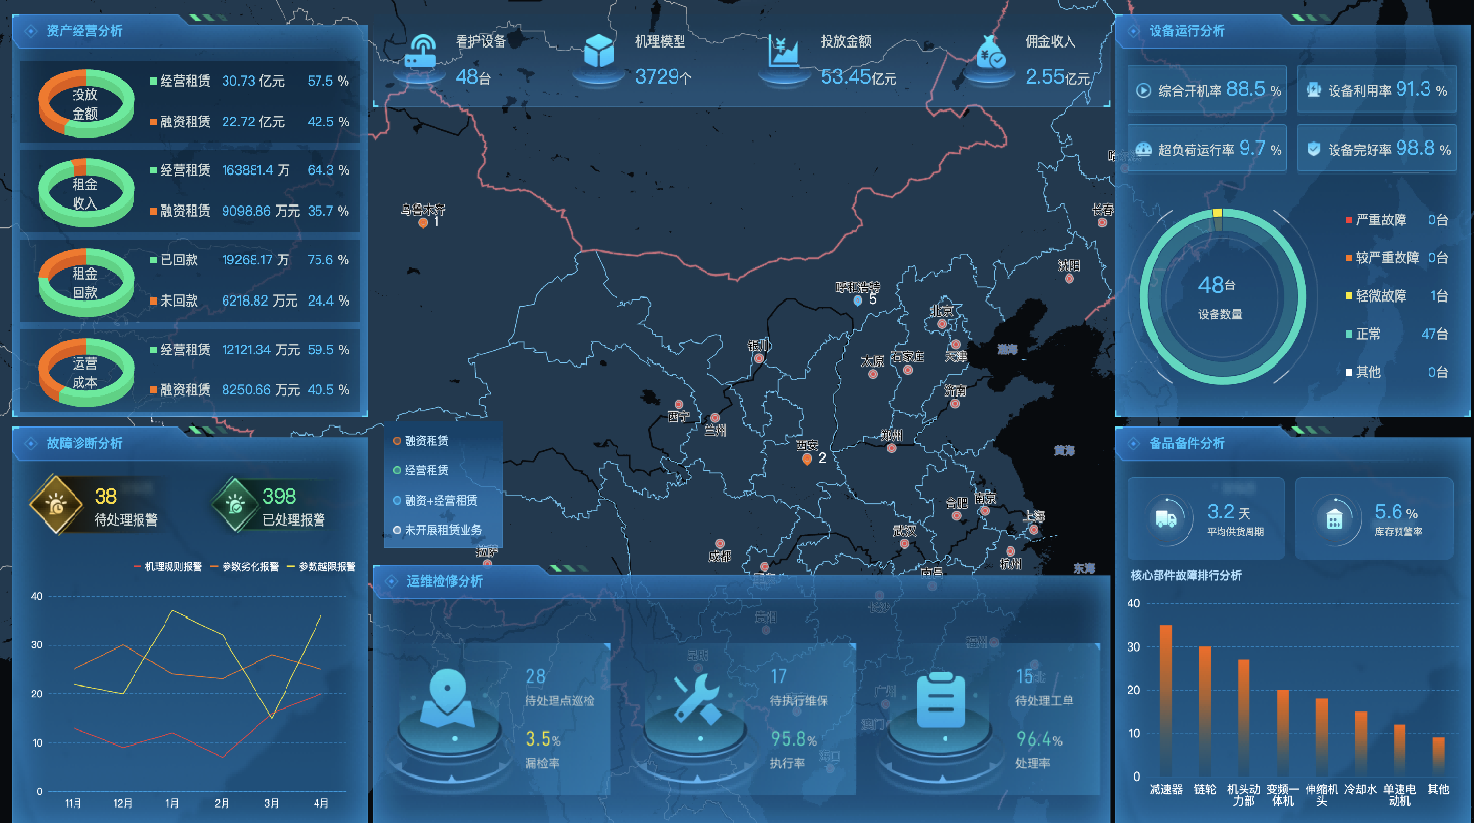Click the 待执行维保 wrench icon

pyautogui.click(x=697, y=698)
